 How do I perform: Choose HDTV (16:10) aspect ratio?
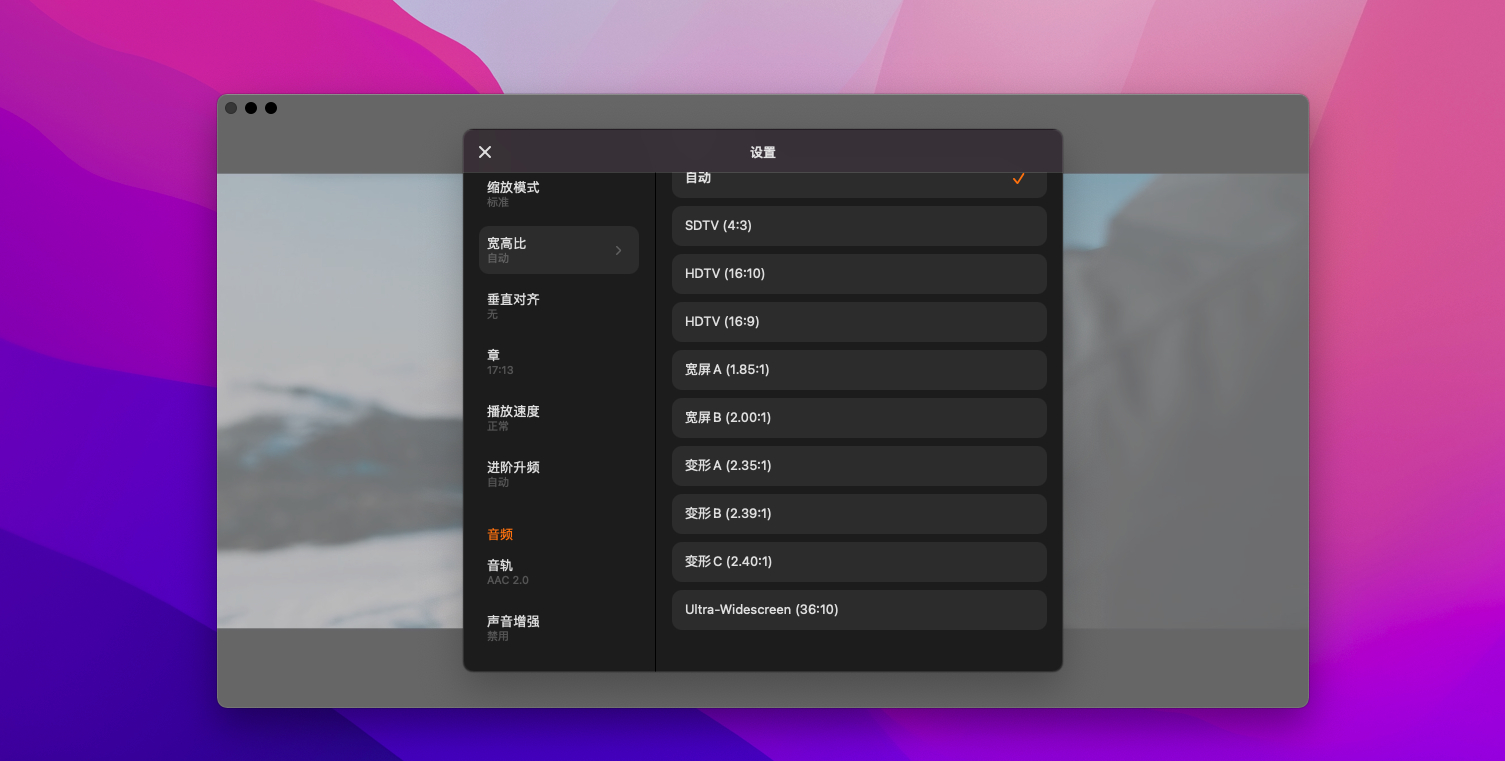(858, 274)
